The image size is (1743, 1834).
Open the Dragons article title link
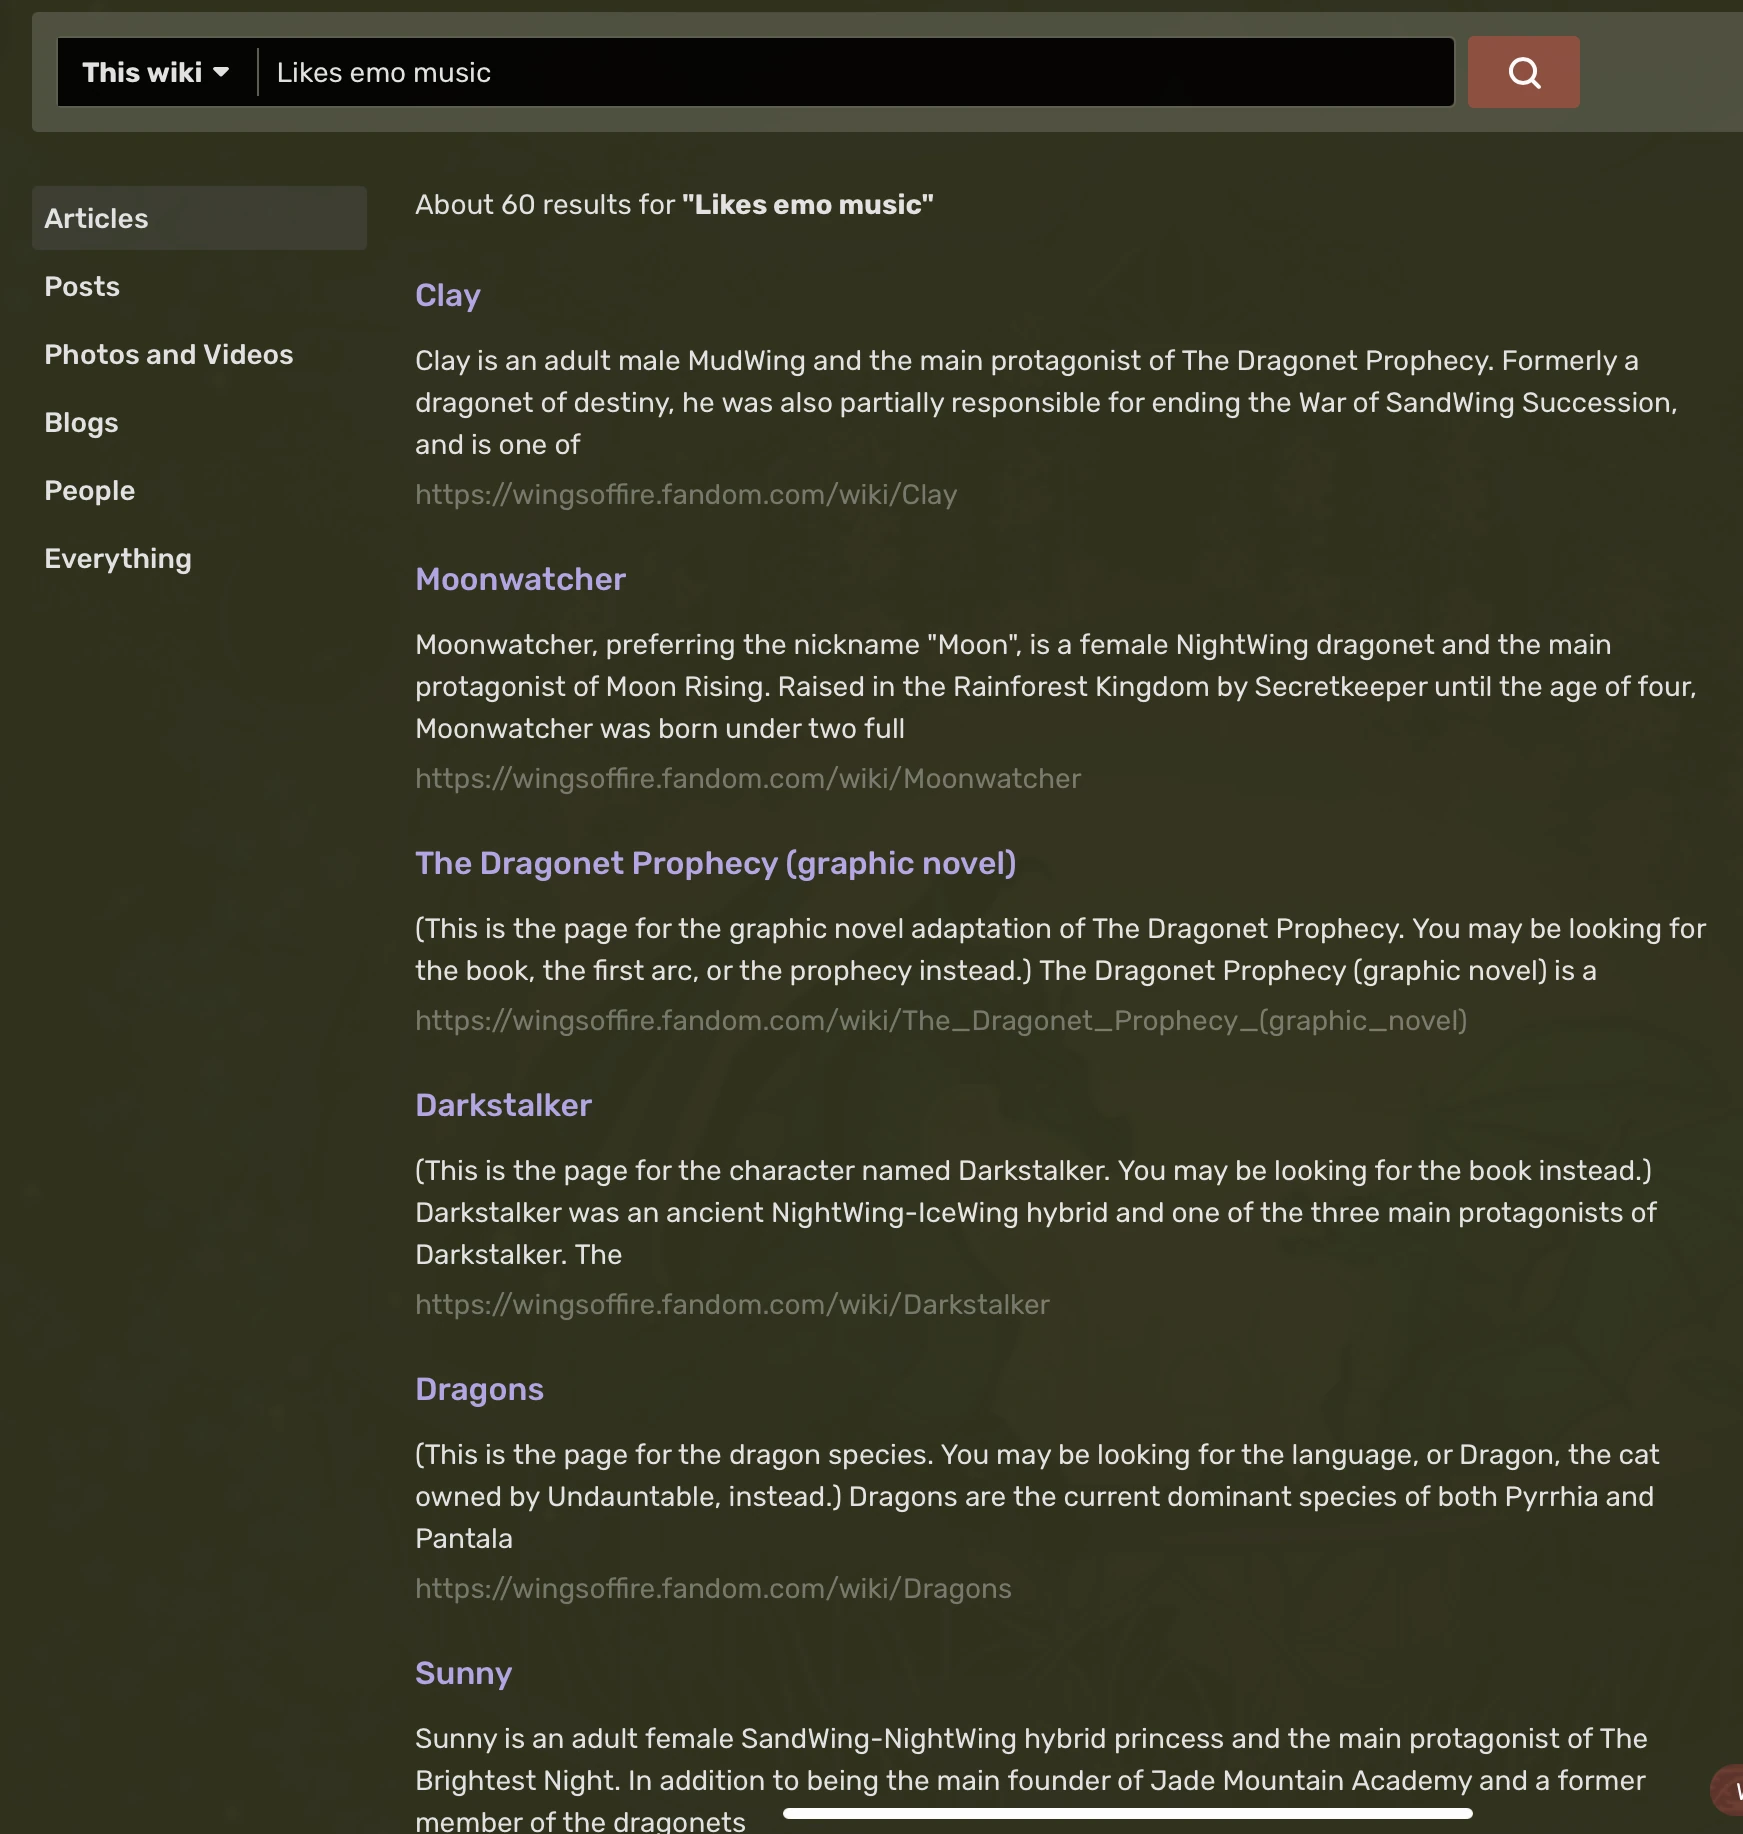coord(479,1389)
